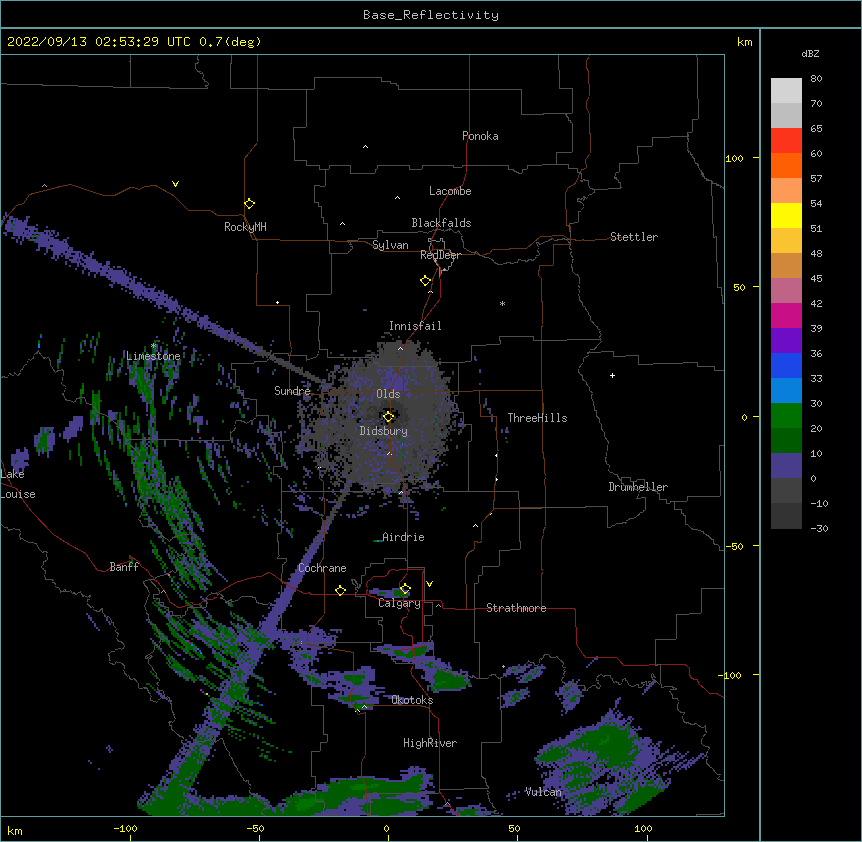Click the Stettler city label
This screenshot has height=842, width=862.
634,237
